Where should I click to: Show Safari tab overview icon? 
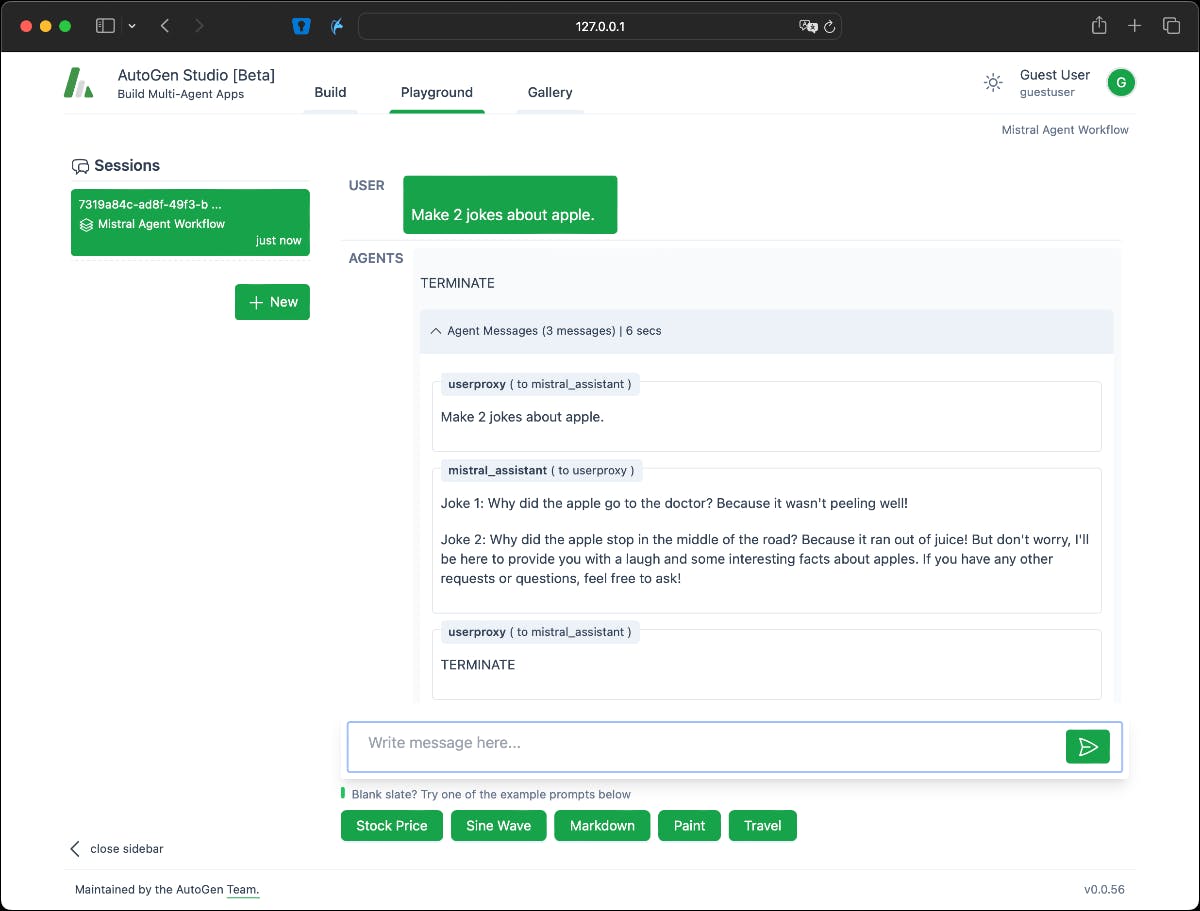click(x=1171, y=26)
